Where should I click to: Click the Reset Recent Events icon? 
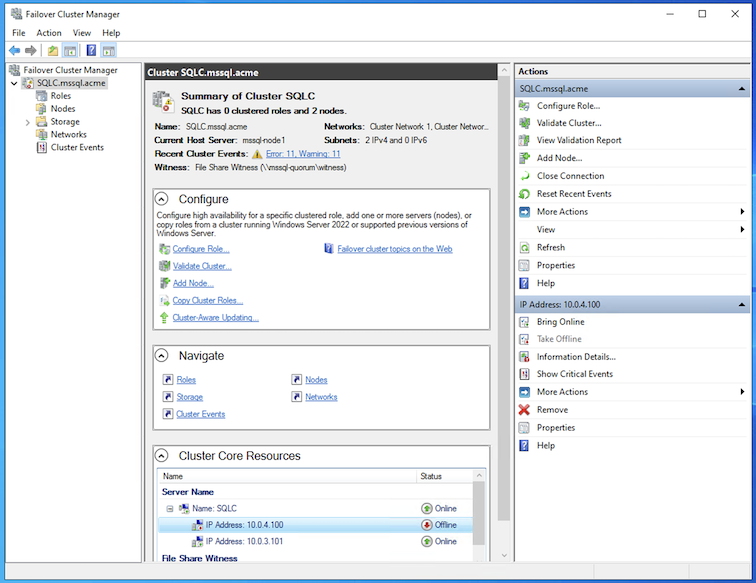tap(524, 194)
